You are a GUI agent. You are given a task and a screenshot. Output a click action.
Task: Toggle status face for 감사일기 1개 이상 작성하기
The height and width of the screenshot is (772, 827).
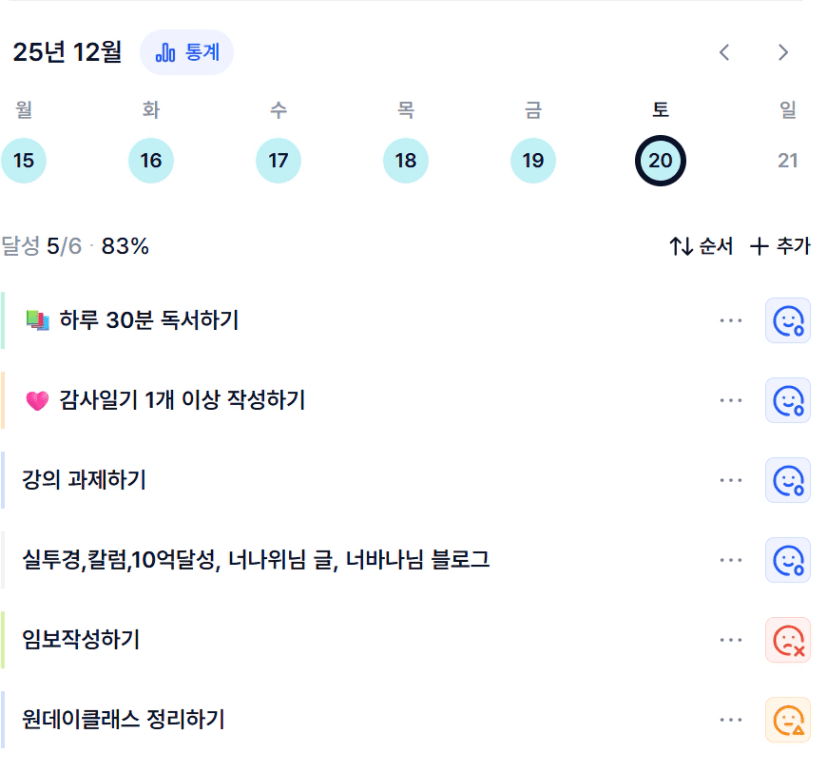[x=788, y=400]
